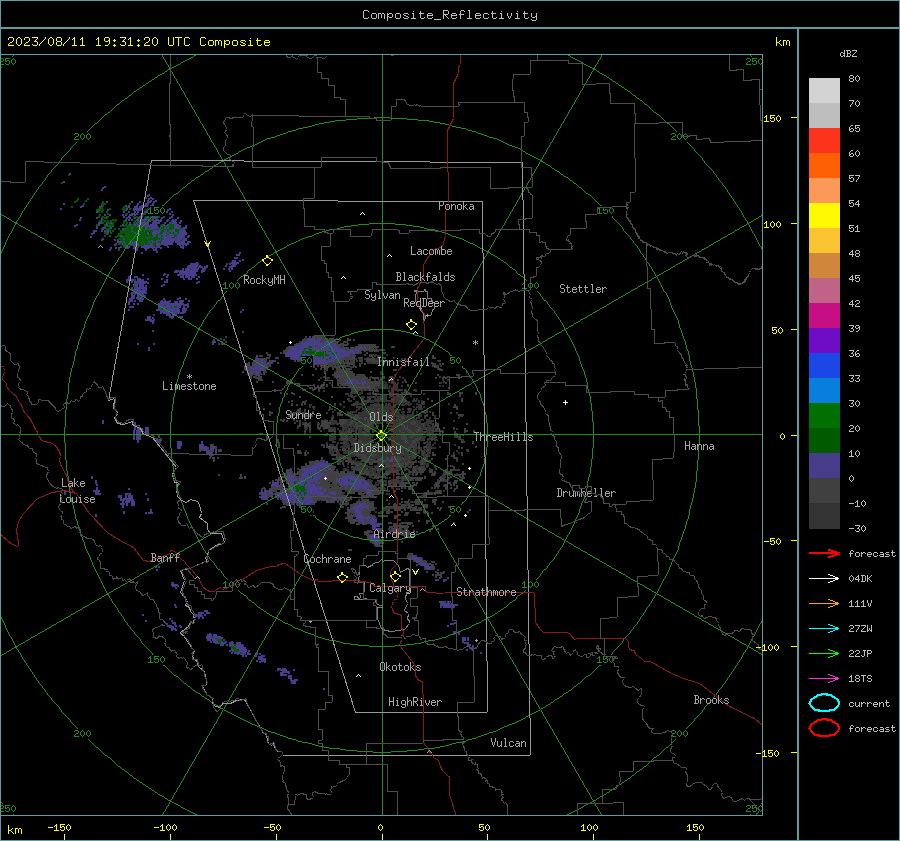Select the white 04DK arrow symbol

point(824,579)
